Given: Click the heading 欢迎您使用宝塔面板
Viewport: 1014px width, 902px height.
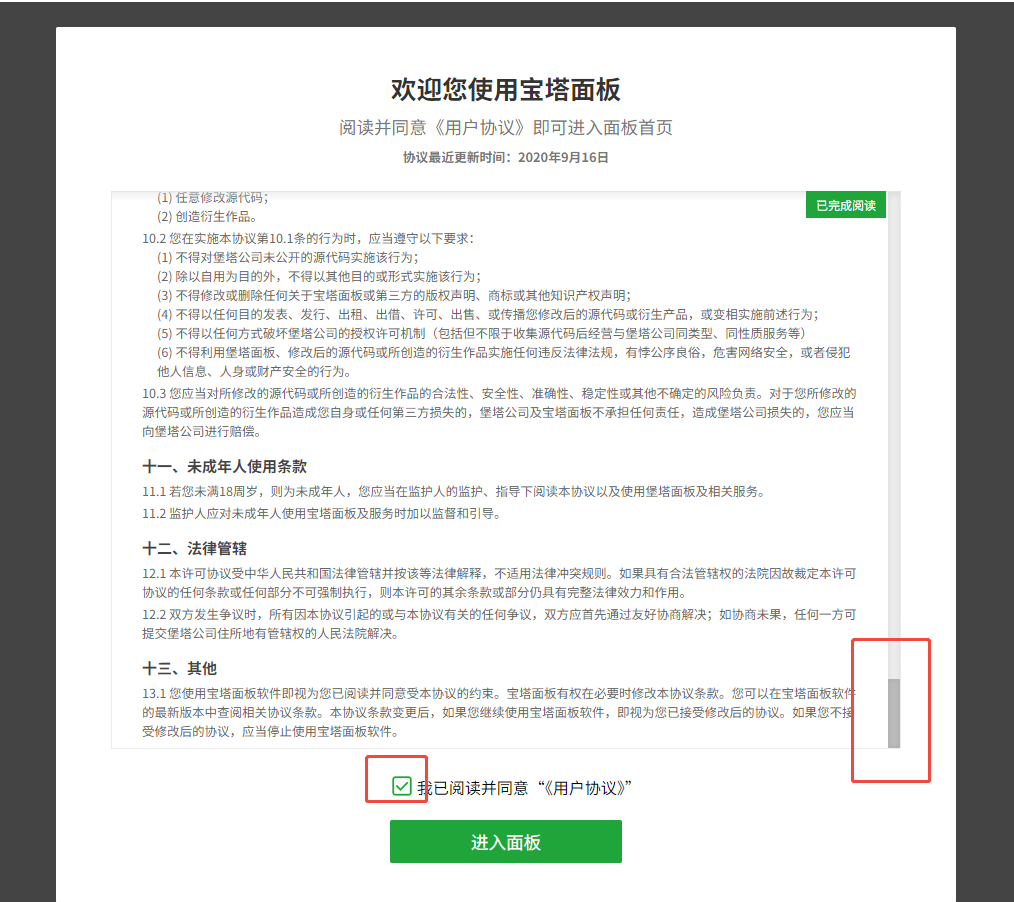Looking at the screenshot, I should (506, 89).
